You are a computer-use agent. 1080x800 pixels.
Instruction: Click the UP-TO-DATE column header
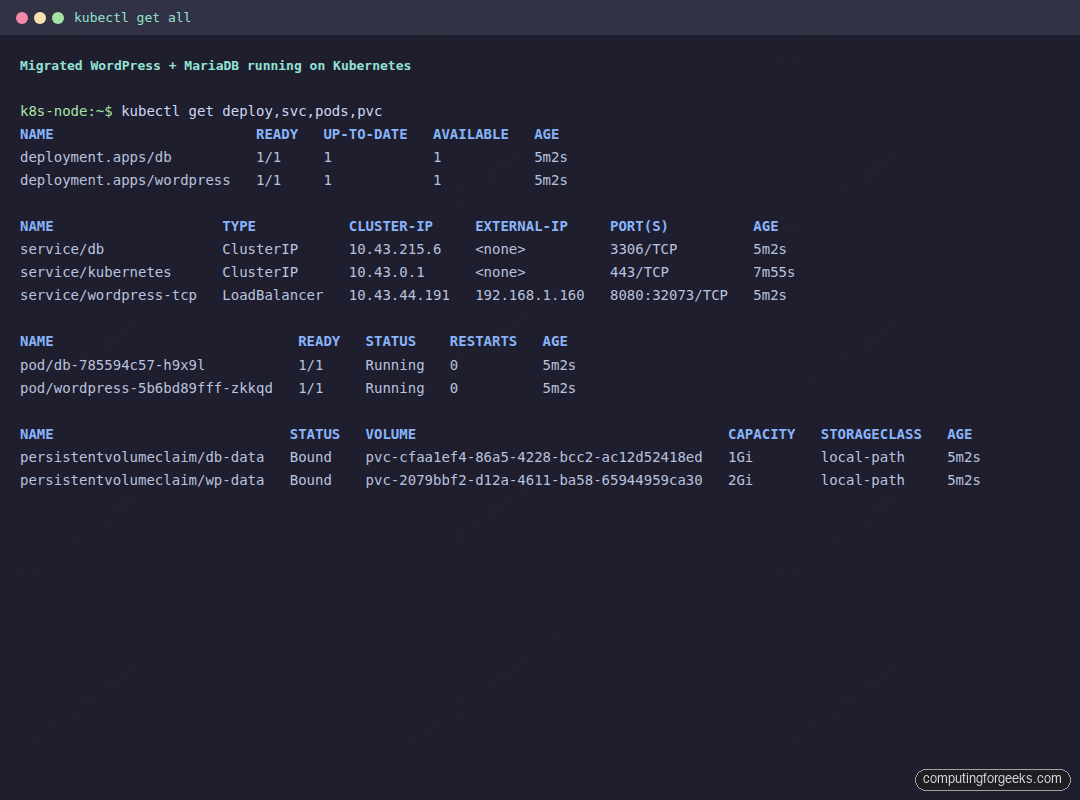tap(365, 134)
